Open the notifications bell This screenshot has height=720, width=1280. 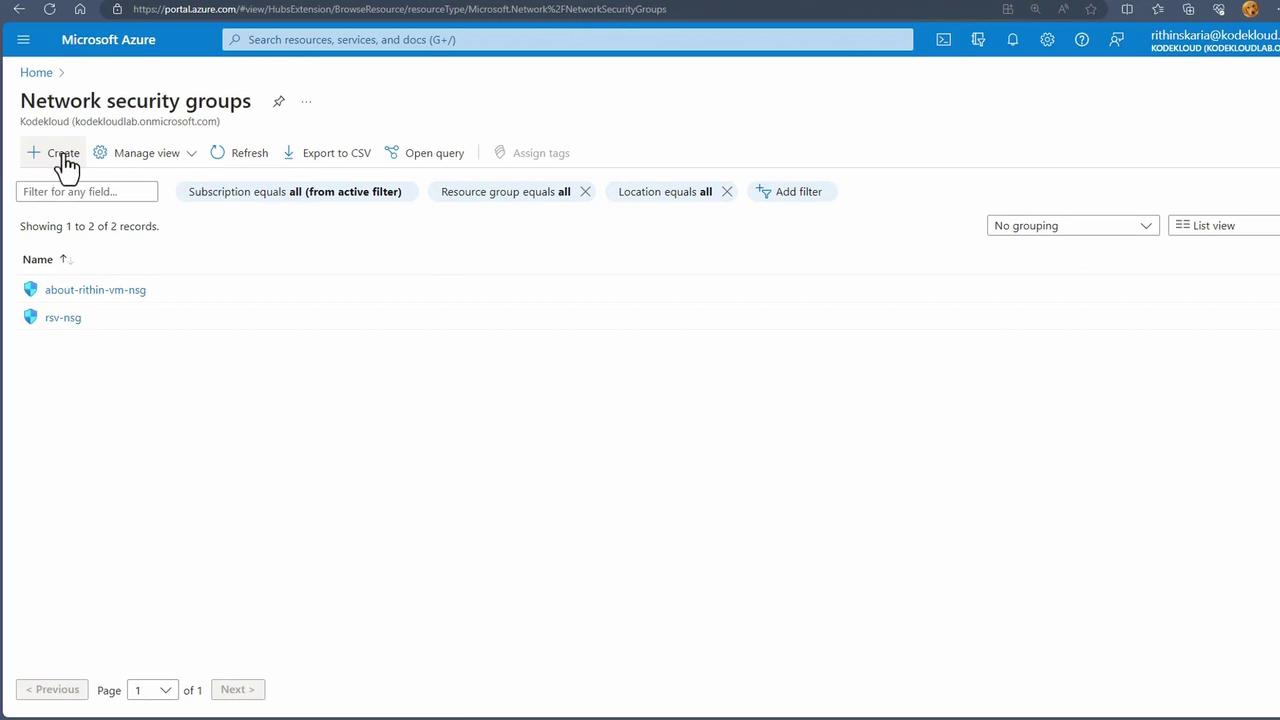(x=1012, y=40)
